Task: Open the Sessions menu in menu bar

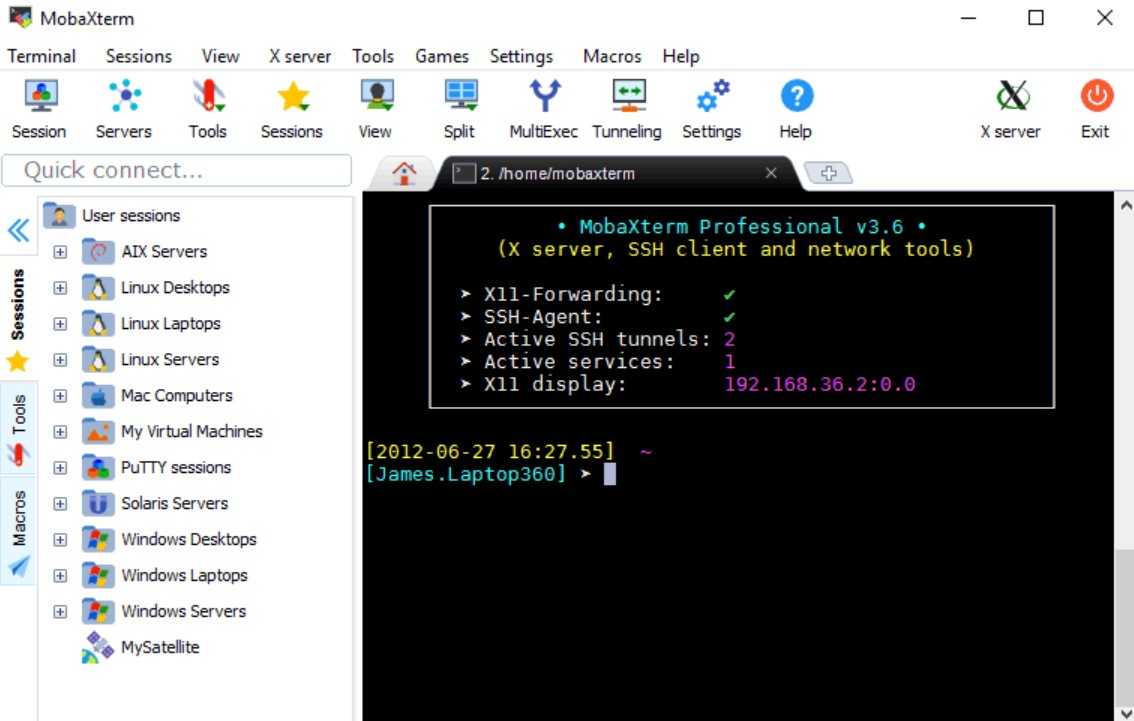Action: tap(139, 56)
